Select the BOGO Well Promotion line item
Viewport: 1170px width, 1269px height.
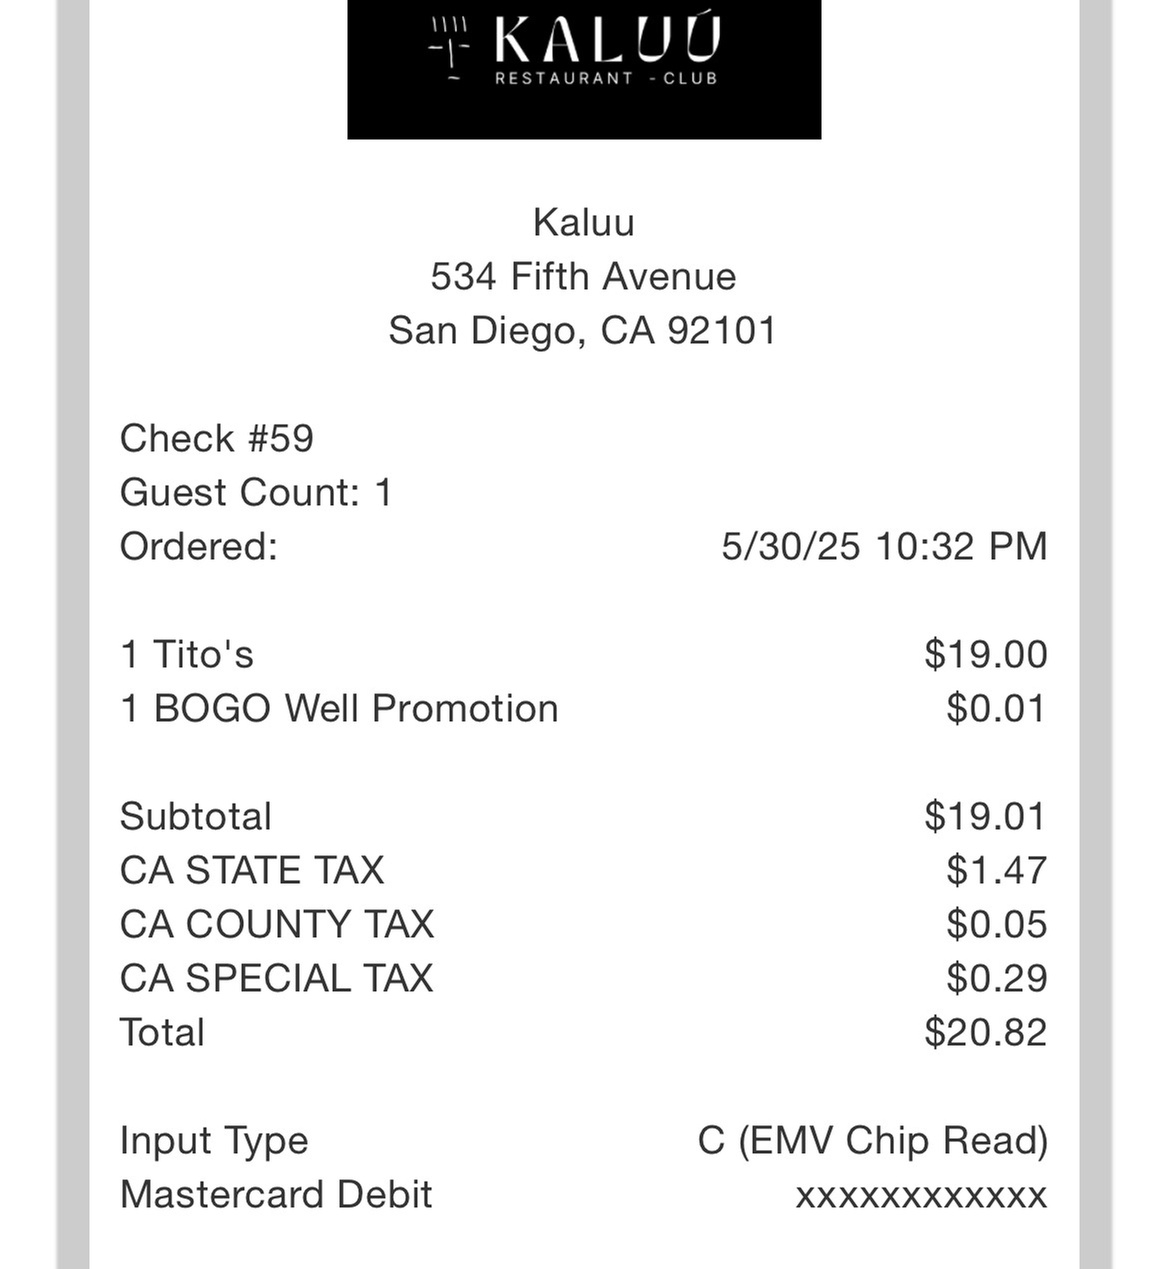340,708
